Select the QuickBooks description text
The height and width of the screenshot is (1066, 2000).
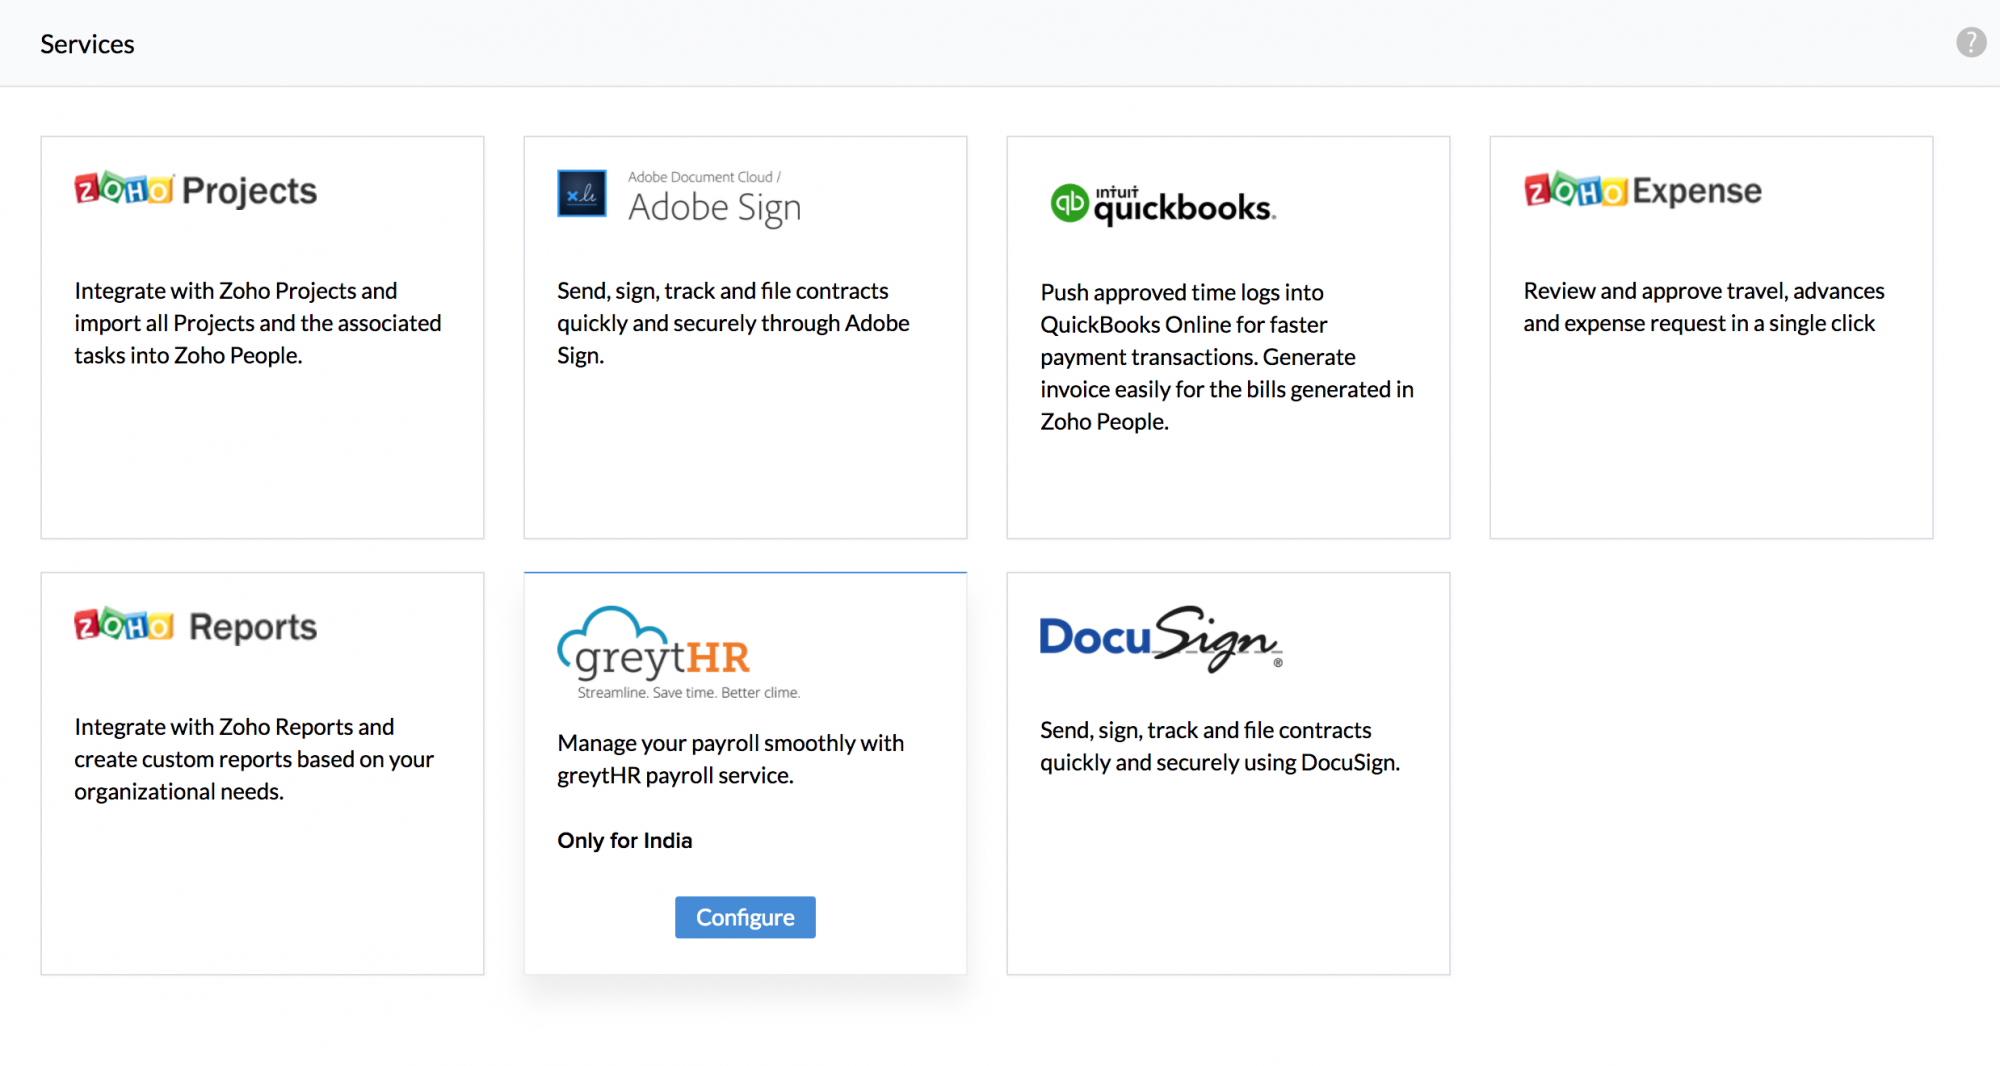click(1227, 357)
